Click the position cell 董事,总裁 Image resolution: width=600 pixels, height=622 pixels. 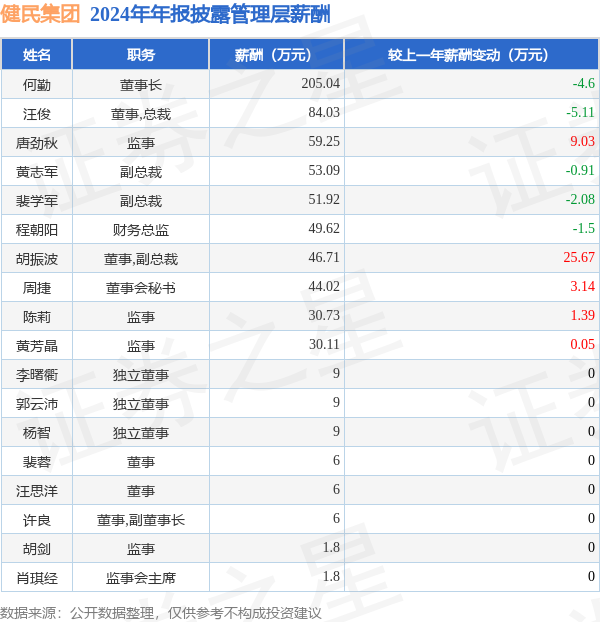141,114
